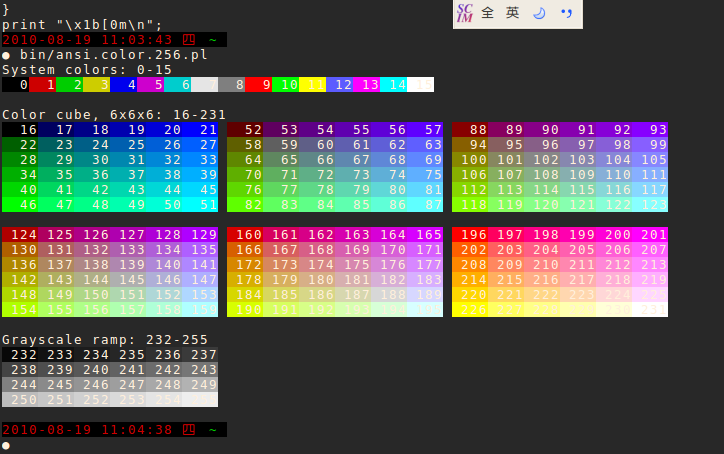Click color cube cell 190
Screen dimensions: 724x454
(245, 309)
